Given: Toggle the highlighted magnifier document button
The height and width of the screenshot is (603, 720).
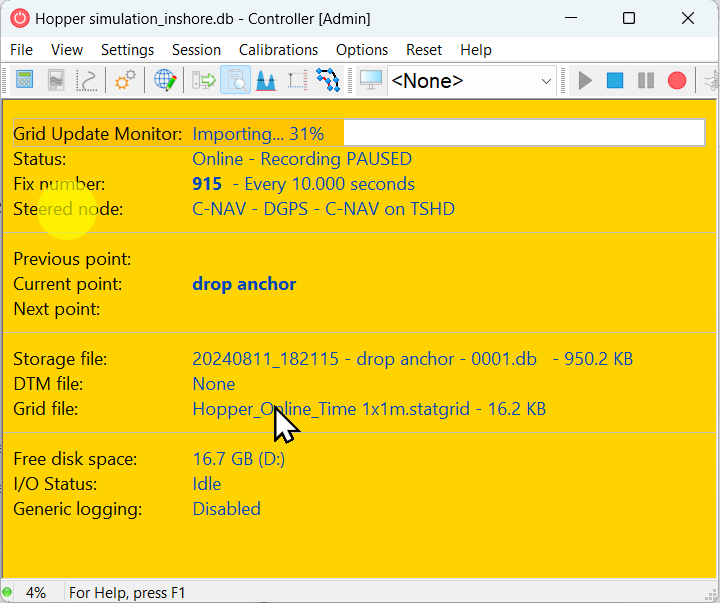Looking at the screenshot, I should [235, 80].
